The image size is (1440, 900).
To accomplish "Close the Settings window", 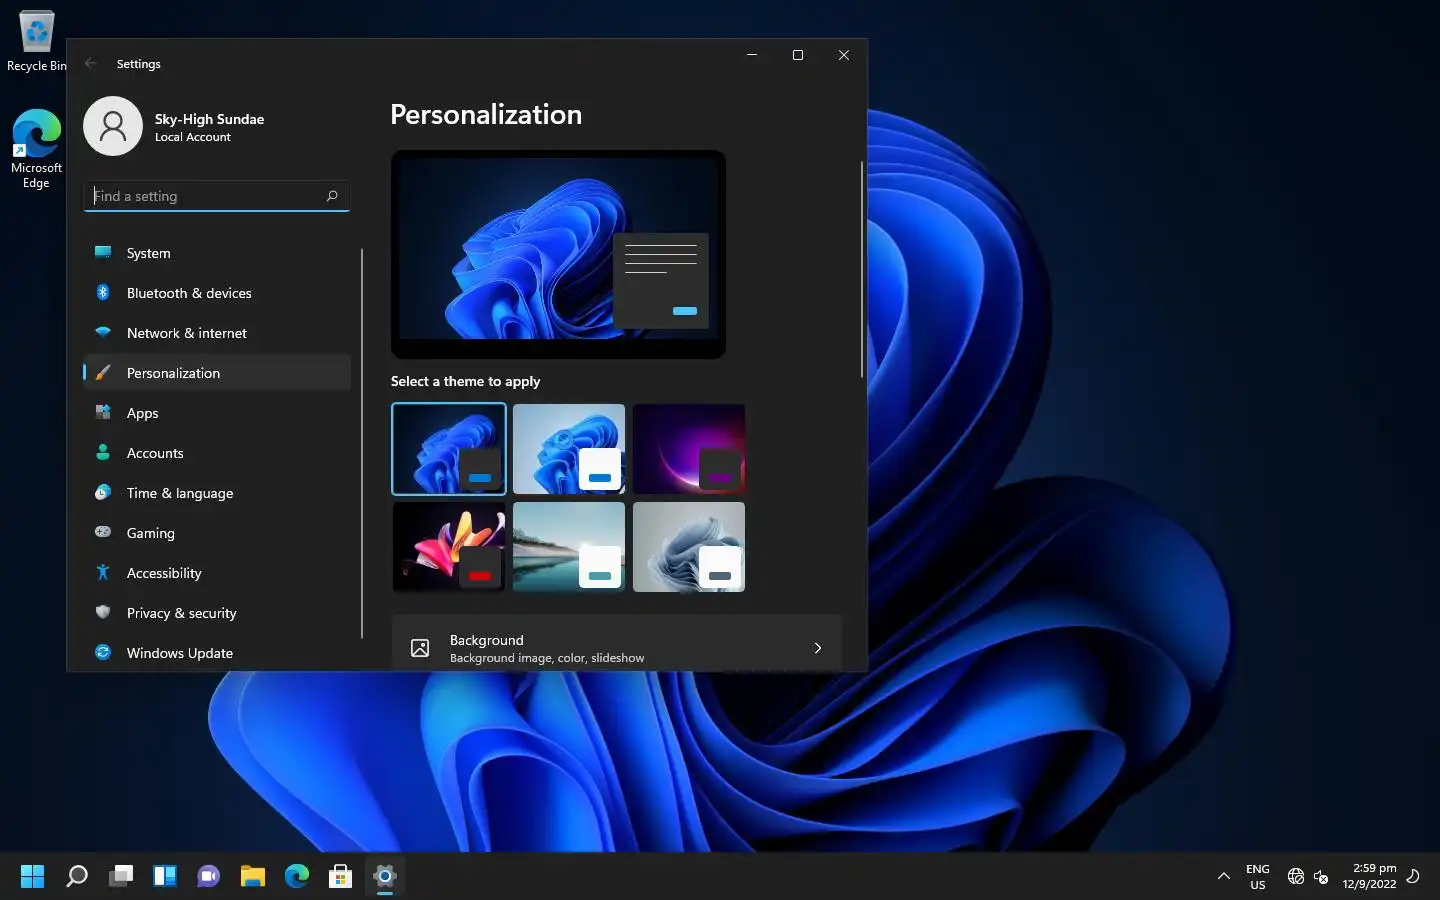I will pos(844,55).
